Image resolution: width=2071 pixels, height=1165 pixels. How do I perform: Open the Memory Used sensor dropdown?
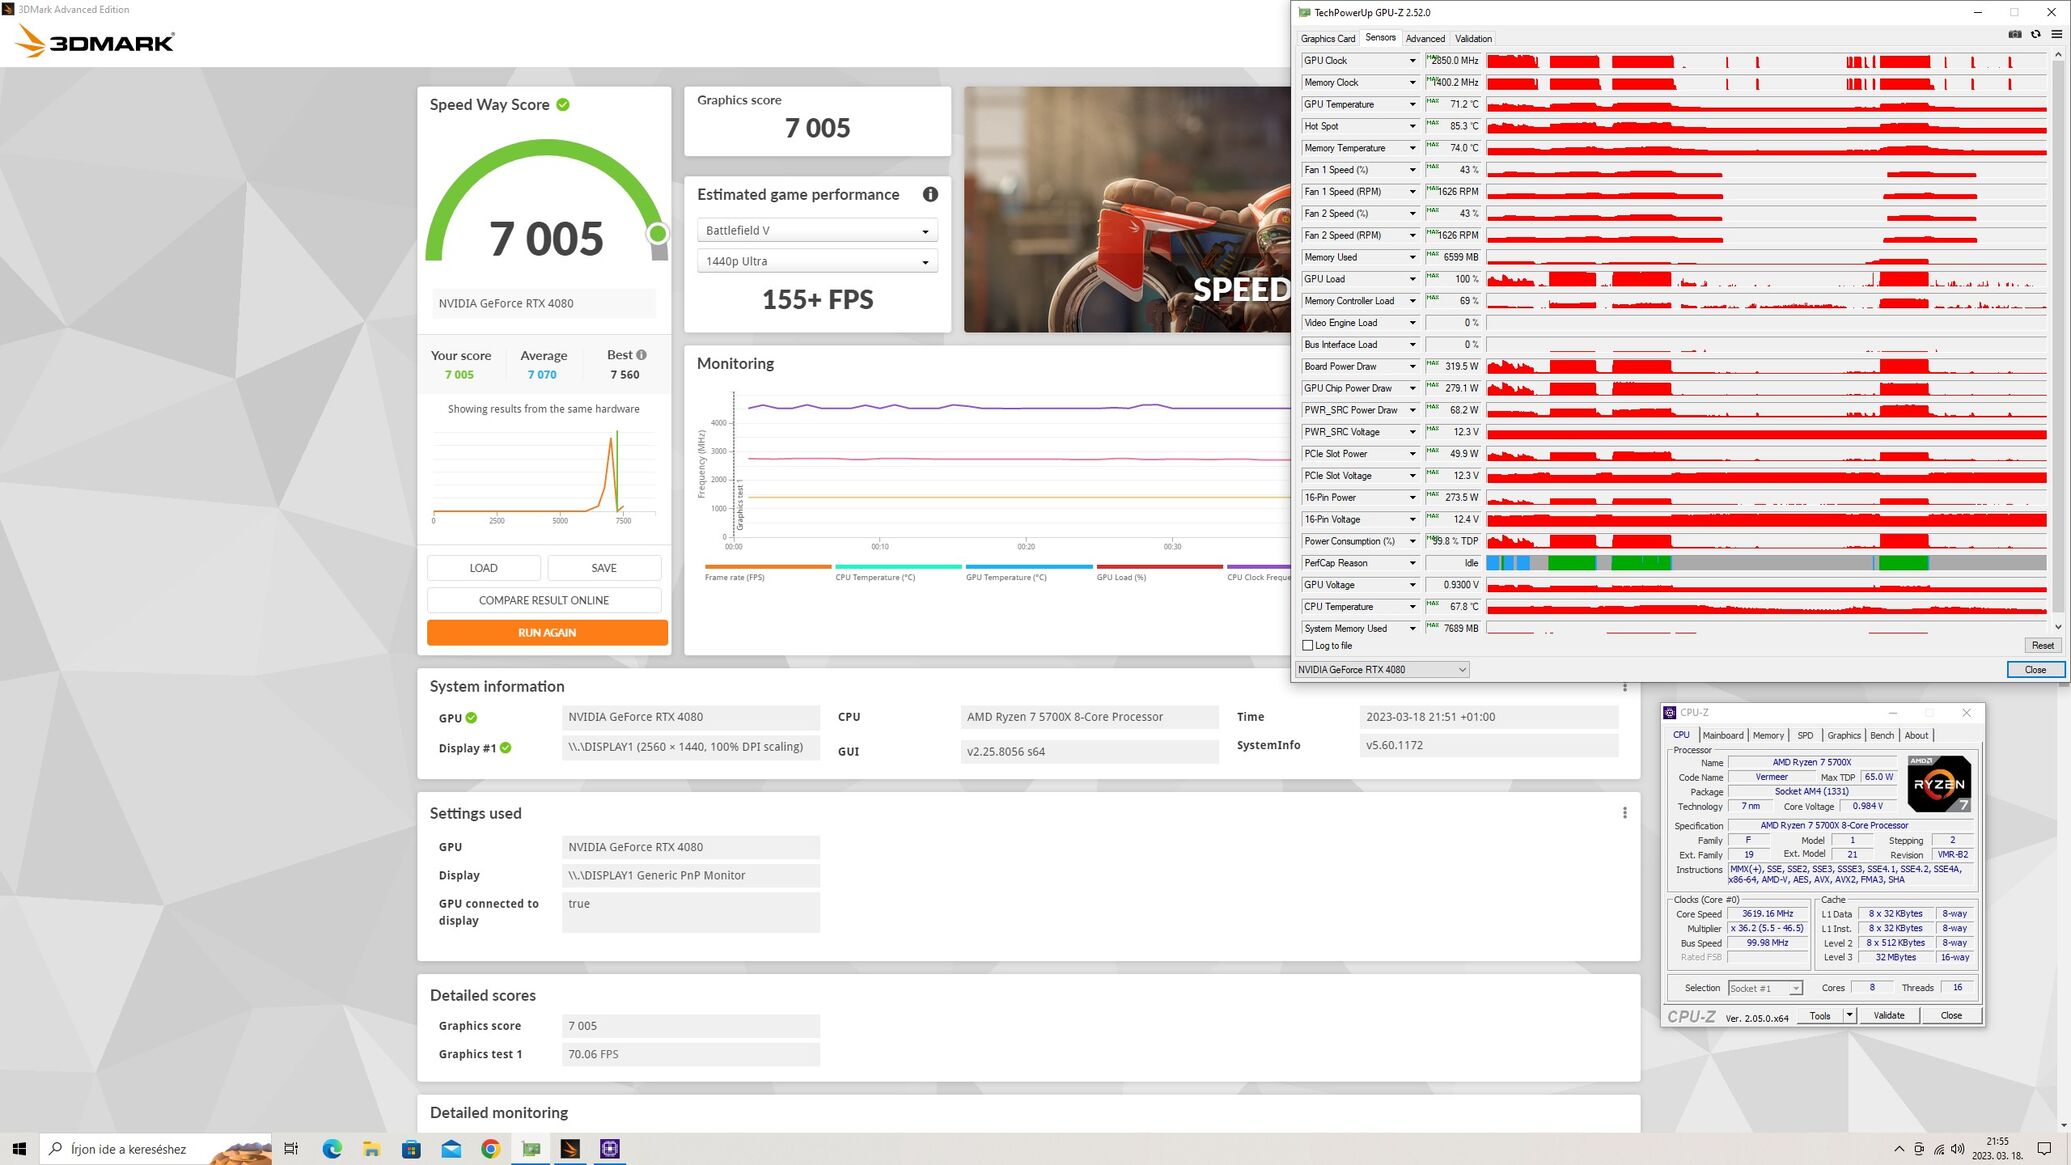[x=1412, y=257]
